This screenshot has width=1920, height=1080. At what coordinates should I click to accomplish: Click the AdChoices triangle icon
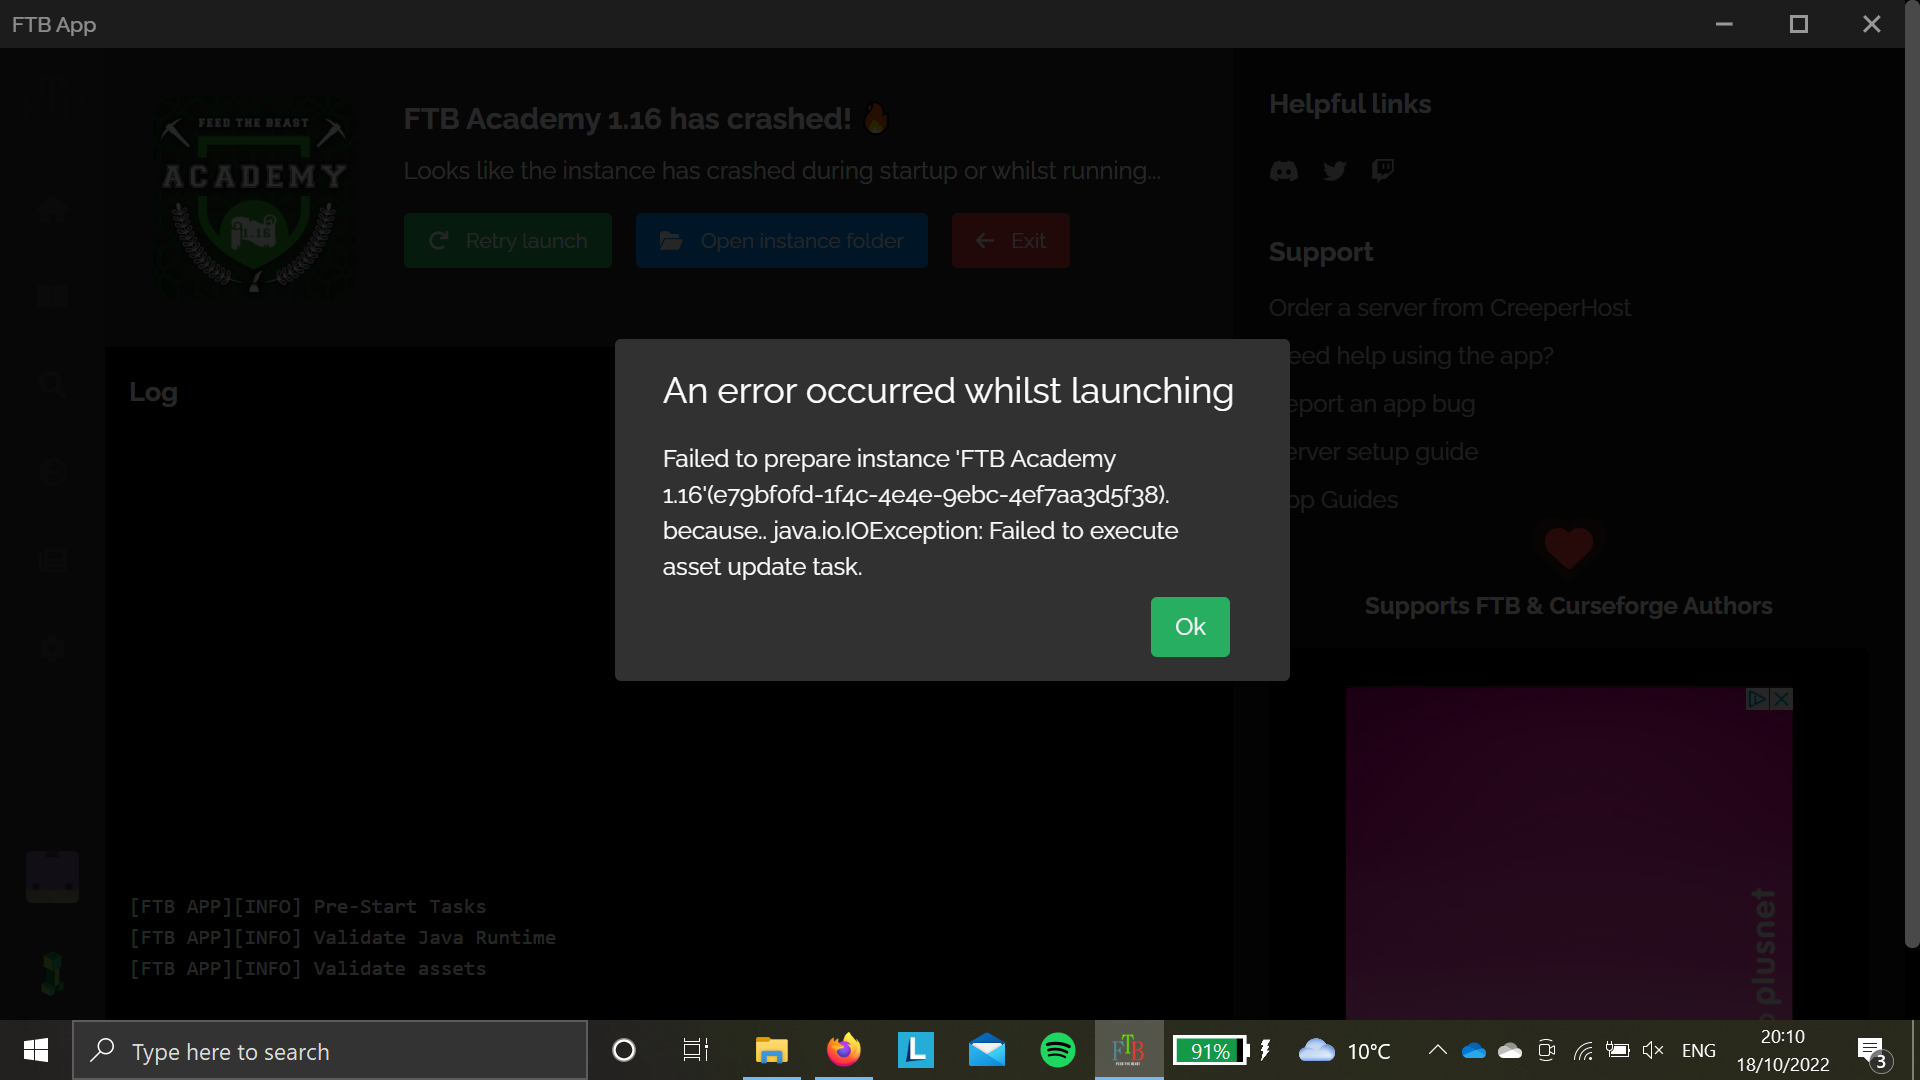pos(1757,699)
